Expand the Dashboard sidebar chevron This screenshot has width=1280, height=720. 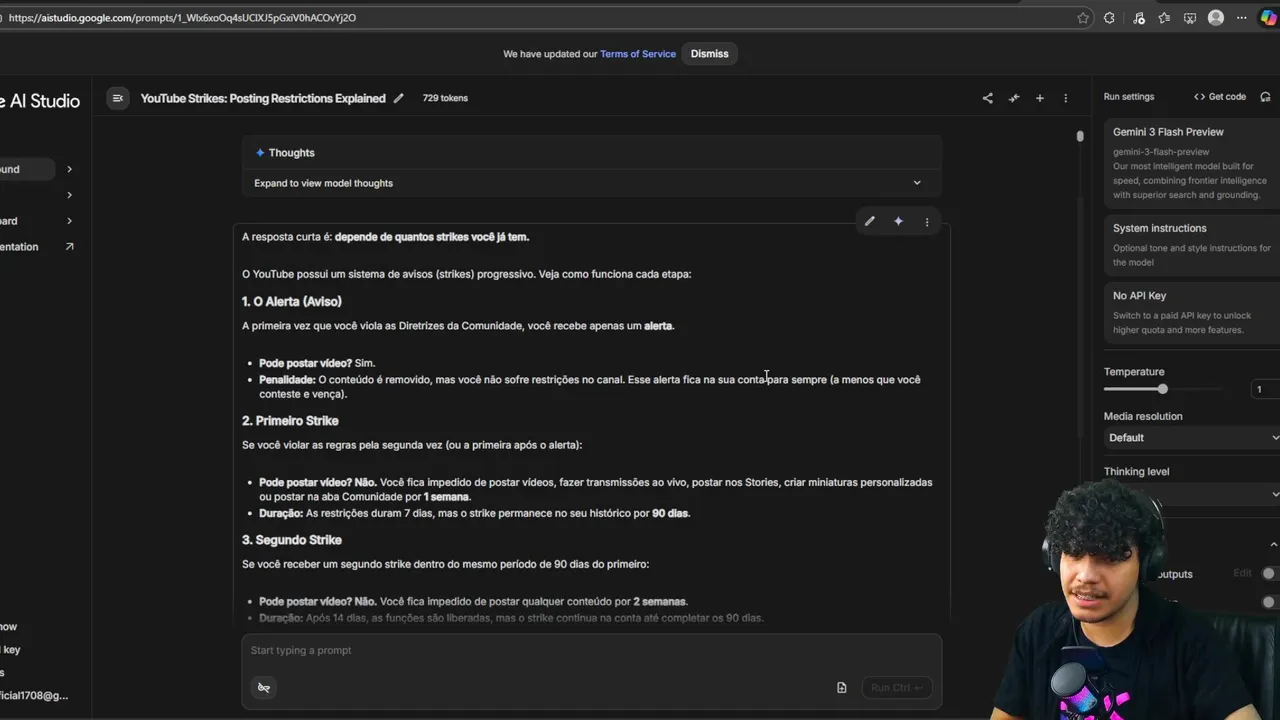(69, 221)
